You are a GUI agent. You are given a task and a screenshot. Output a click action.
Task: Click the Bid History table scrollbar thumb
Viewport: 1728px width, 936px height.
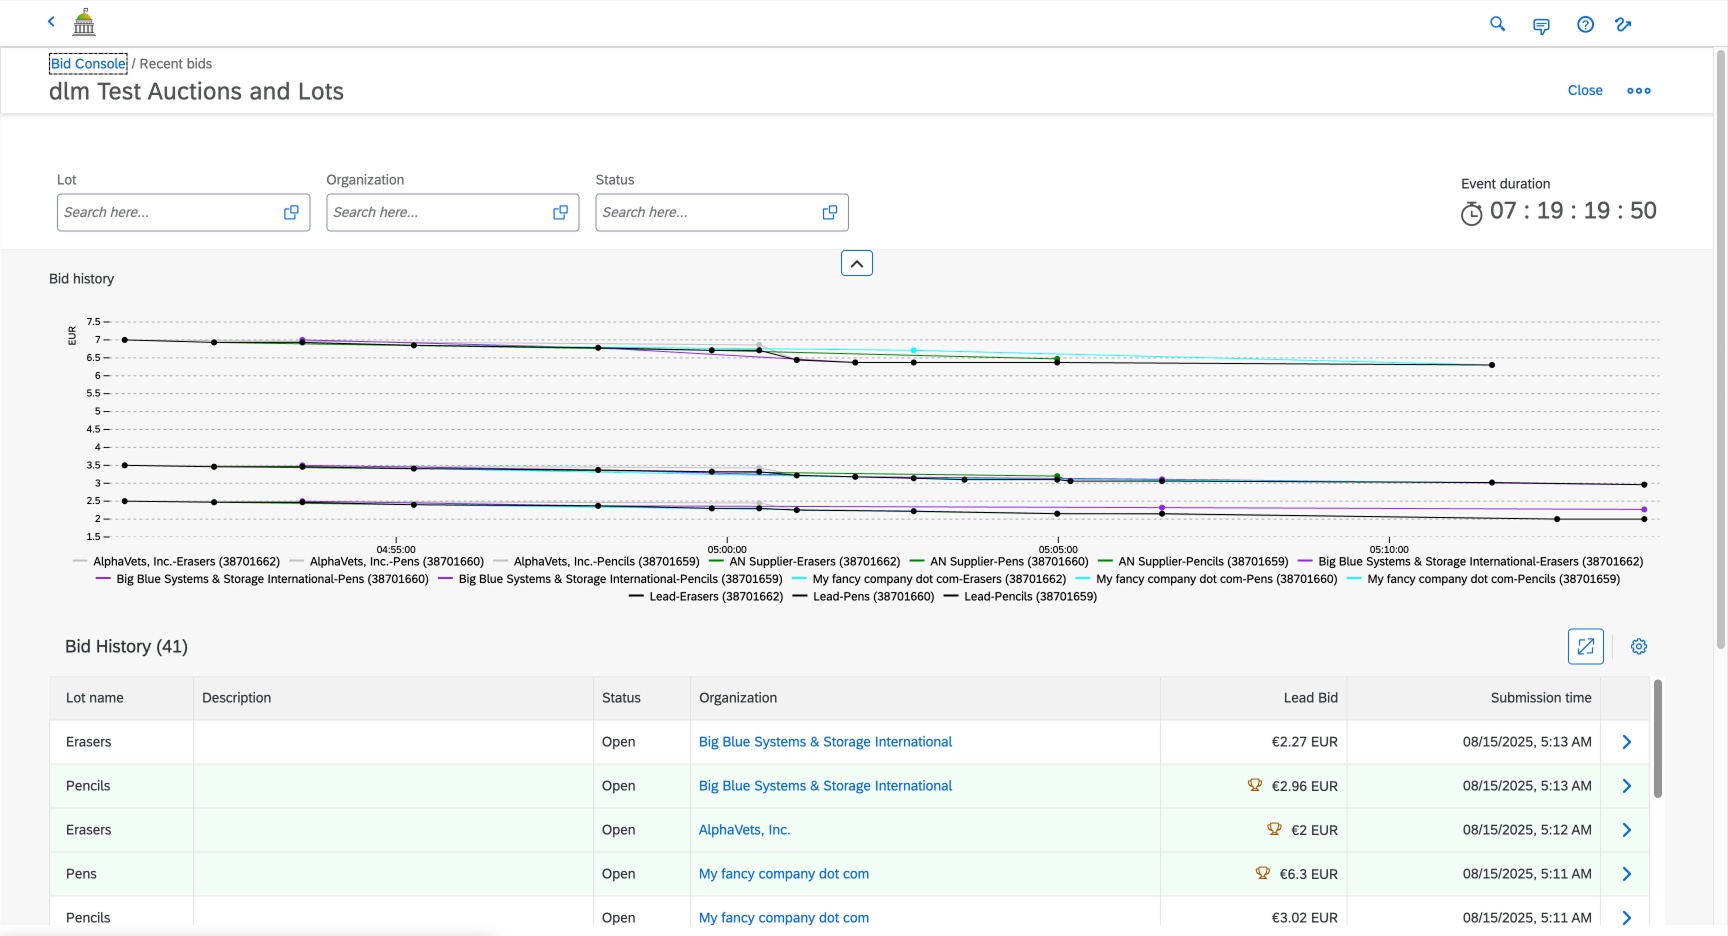[x=1657, y=738]
